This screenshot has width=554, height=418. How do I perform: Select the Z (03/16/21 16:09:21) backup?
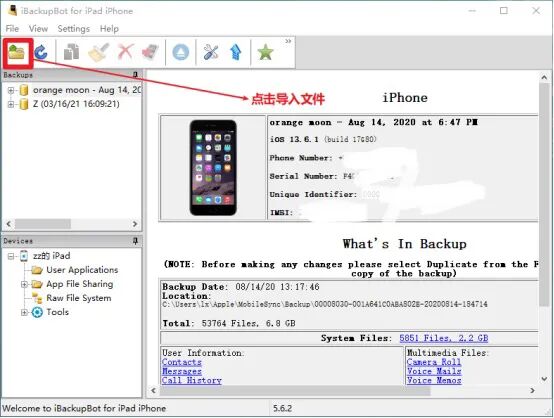point(76,104)
